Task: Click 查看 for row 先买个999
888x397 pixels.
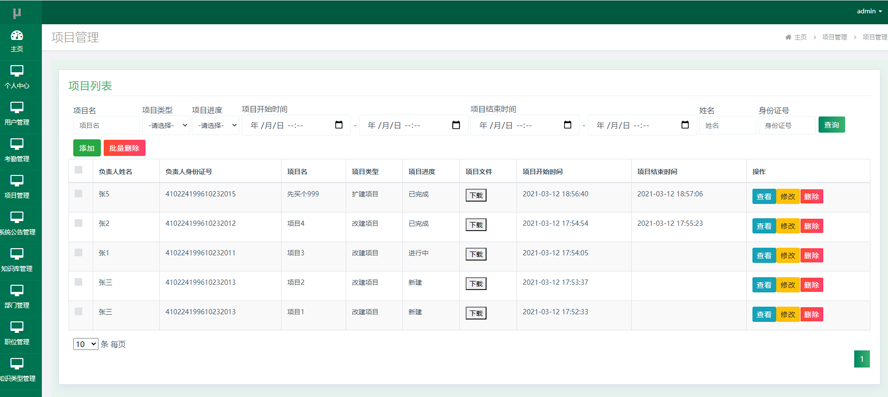Action: [x=764, y=197]
